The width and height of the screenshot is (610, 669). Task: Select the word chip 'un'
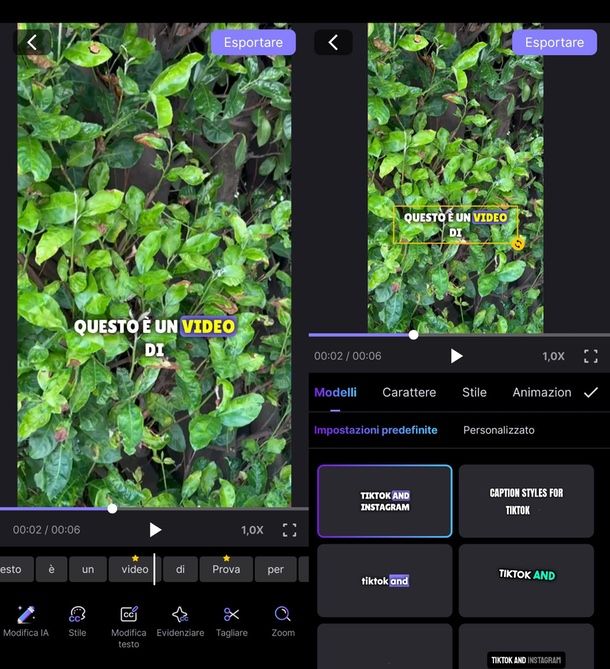[x=88, y=569]
